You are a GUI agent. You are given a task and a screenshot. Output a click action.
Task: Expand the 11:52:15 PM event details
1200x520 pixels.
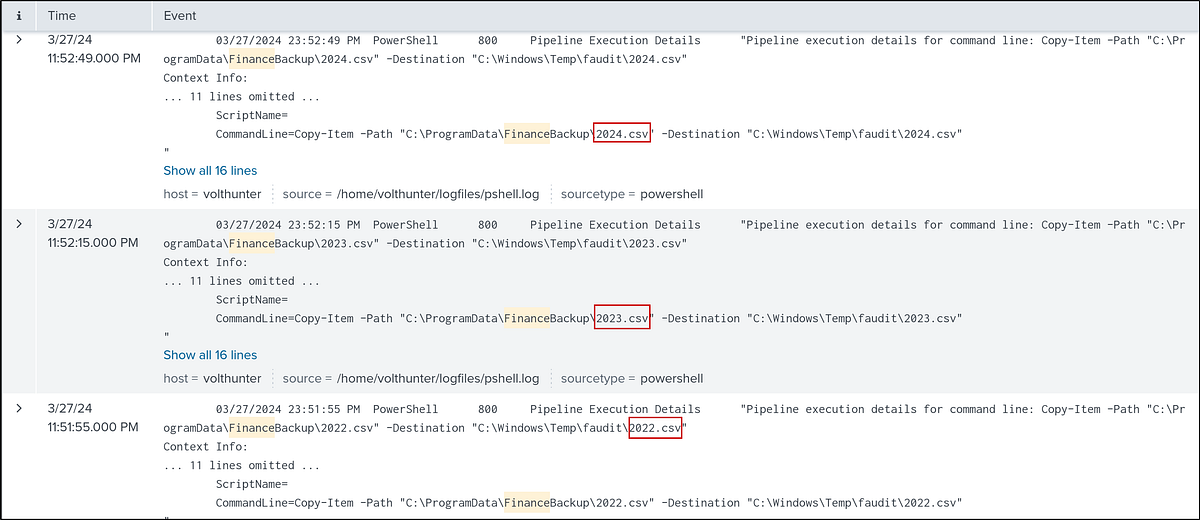tap(18, 224)
